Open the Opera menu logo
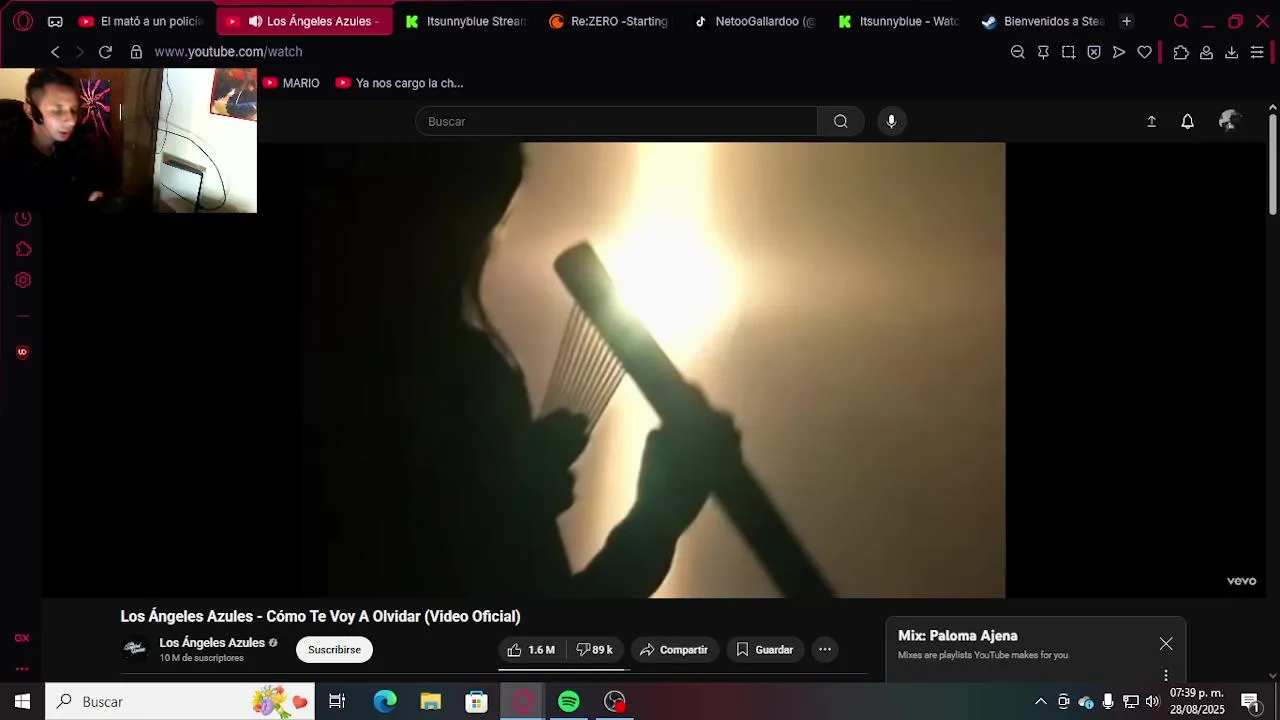1280x720 pixels. pos(22,21)
